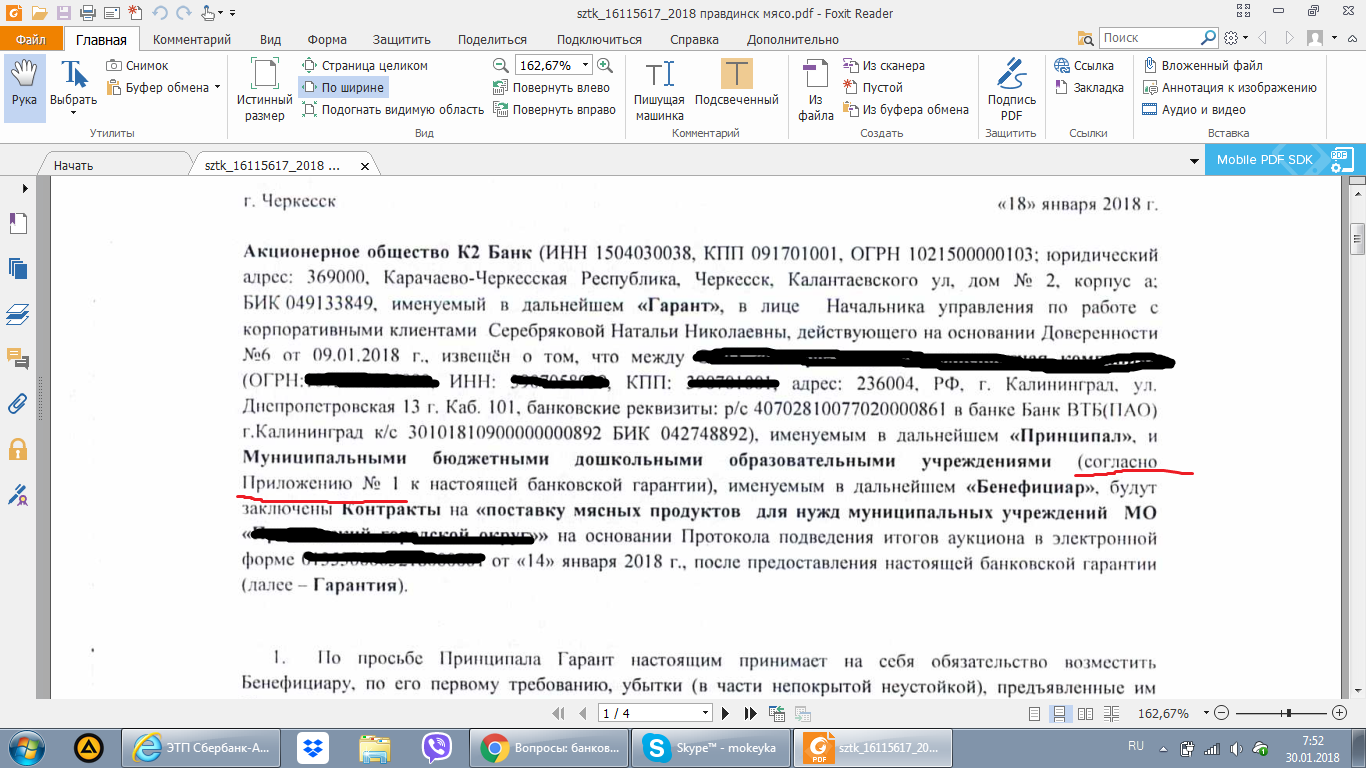
Task: Open the PDF Sign (Подпись PDF) tool
Action: [x=1011, y=88]
